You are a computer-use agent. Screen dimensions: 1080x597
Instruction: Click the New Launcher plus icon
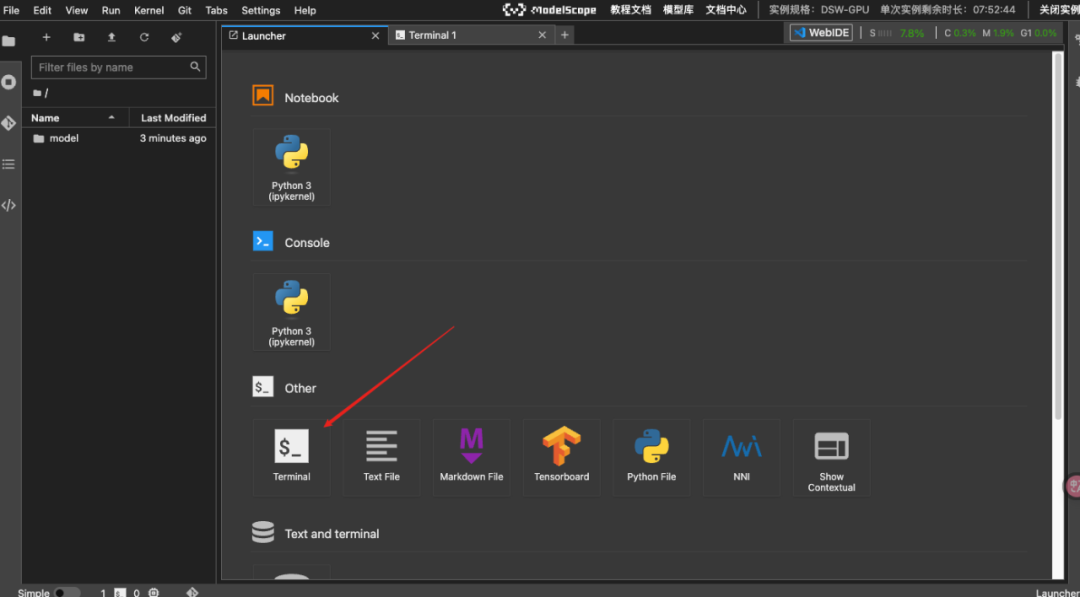(x=46, y=37)
